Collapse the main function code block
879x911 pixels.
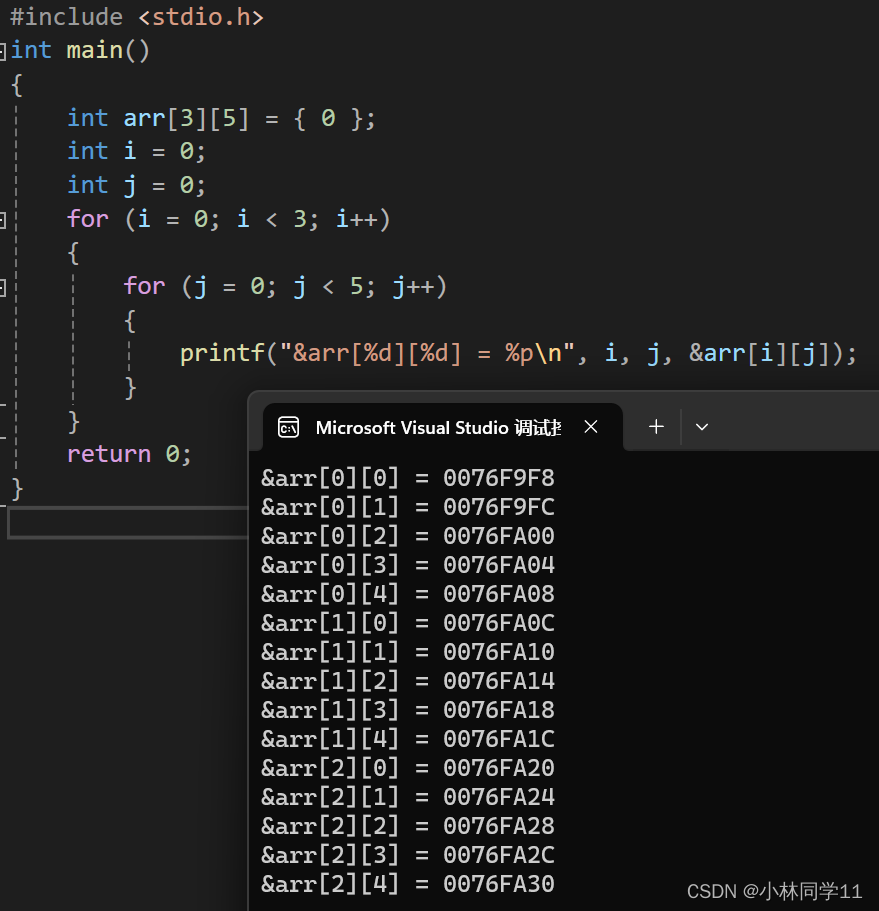(x=2, y=51)
